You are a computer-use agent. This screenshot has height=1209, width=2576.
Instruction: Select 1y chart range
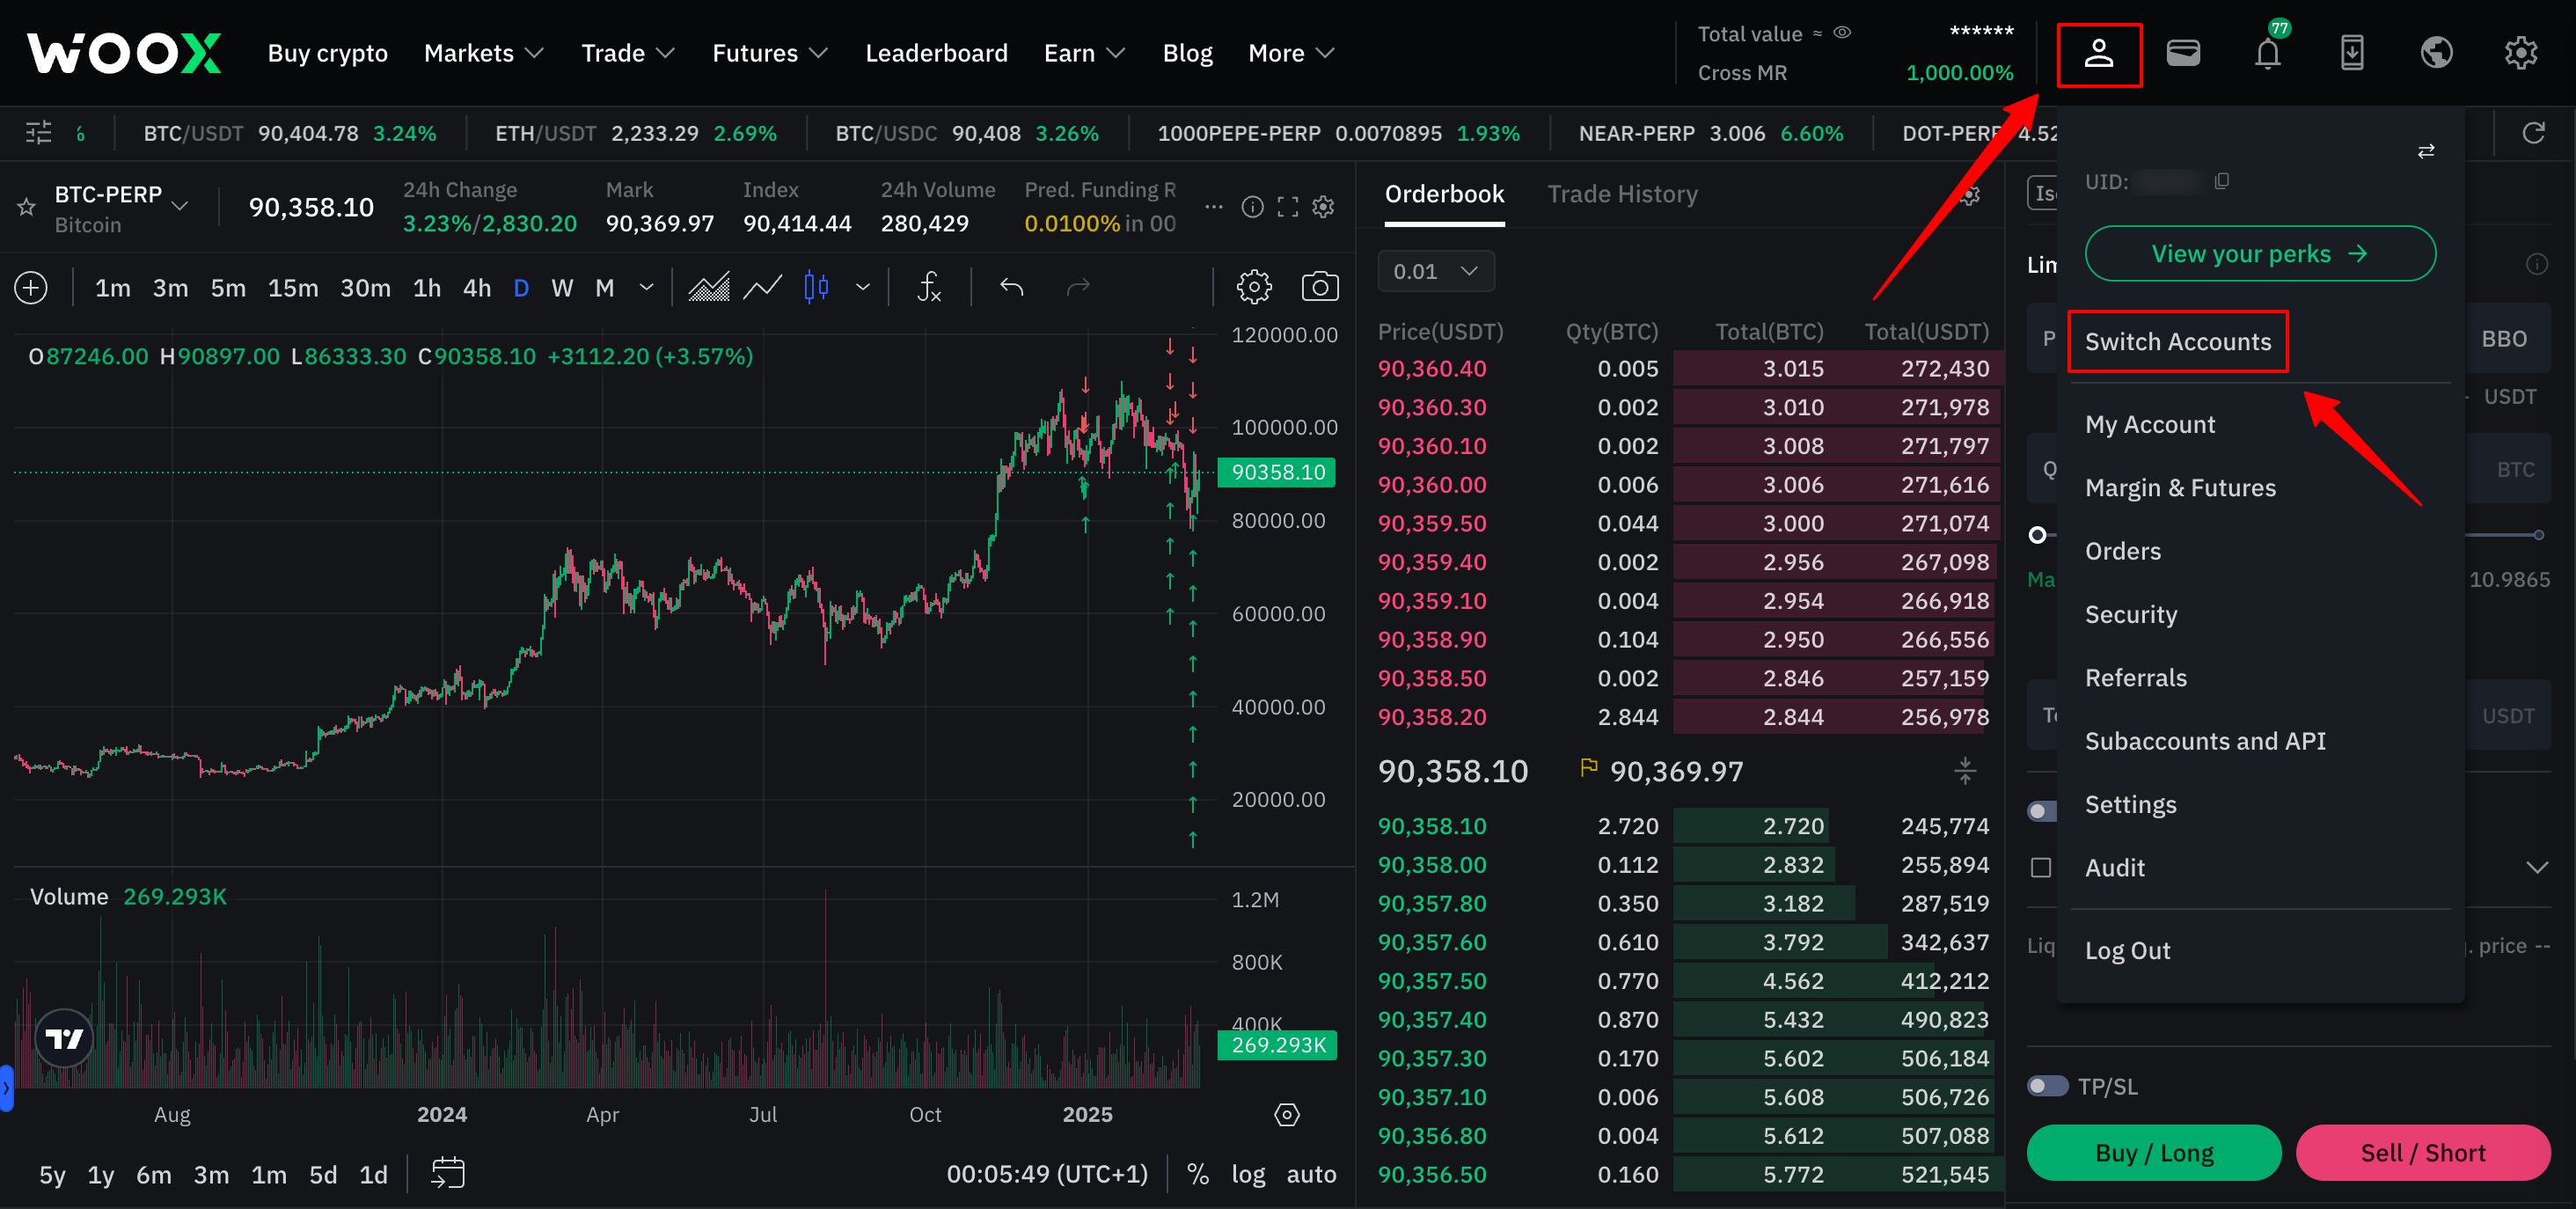[x=100, y=1174]
